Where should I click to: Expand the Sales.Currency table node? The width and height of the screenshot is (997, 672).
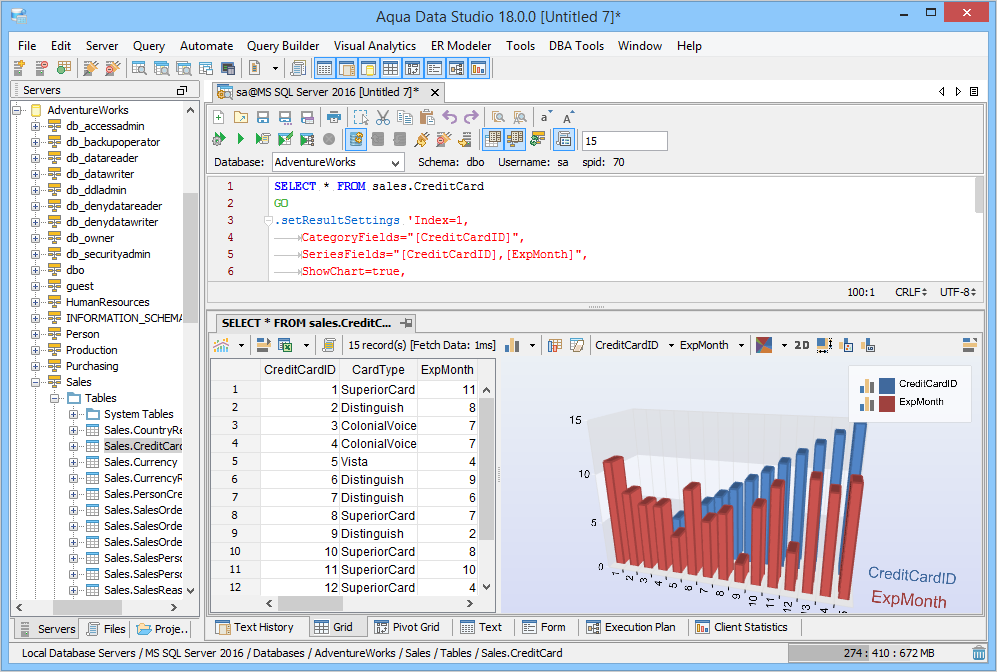point(74,462)
